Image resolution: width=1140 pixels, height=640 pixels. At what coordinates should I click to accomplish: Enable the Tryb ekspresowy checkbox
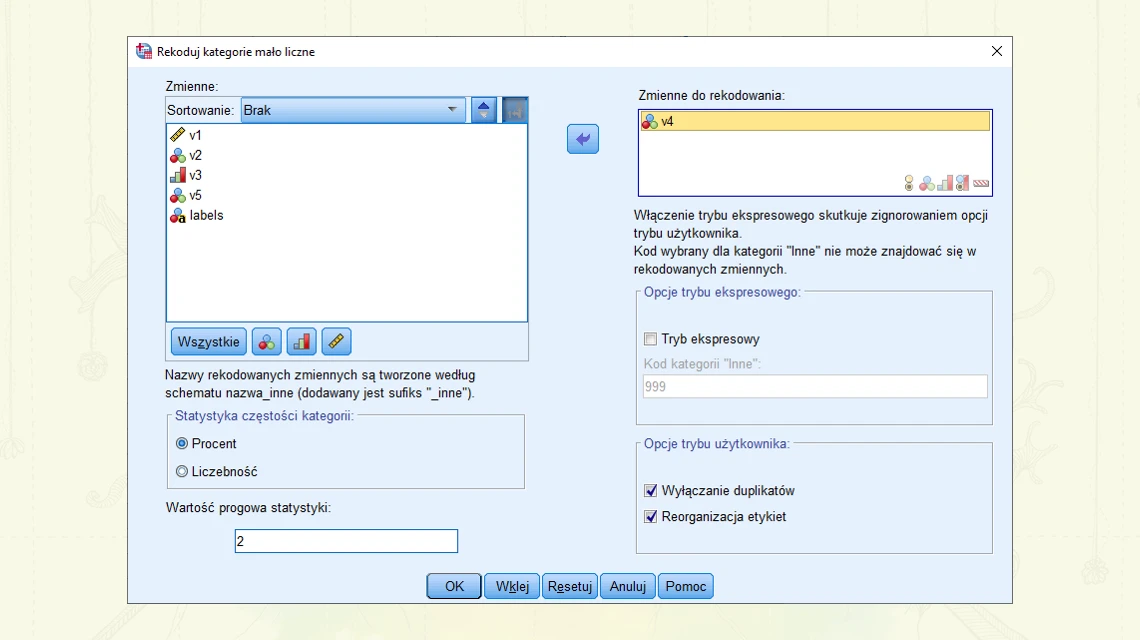point(651,339)
